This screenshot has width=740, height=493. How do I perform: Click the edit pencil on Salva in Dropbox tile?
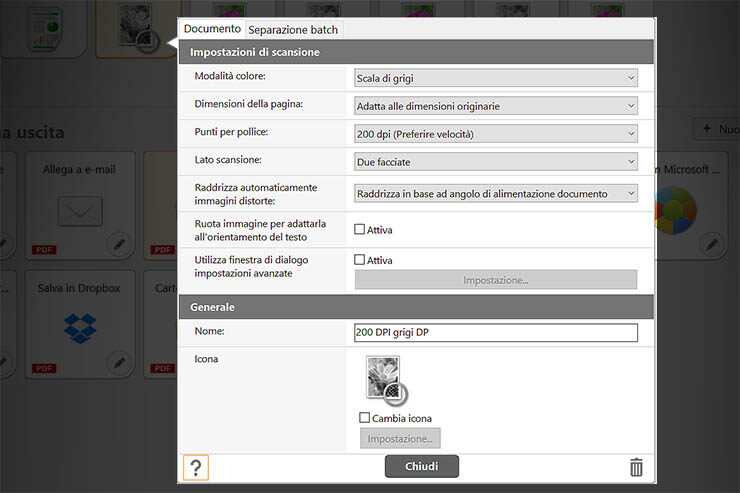[118, 362]
